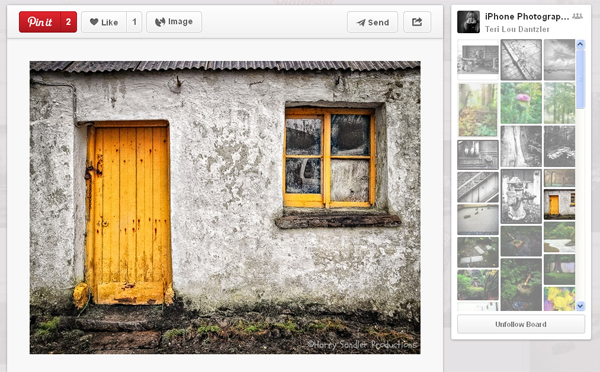The height and width of the screenshot is (372, 600).
Task: Open the black-and-white tree trunk thumbnail
Action: [521, 146]
